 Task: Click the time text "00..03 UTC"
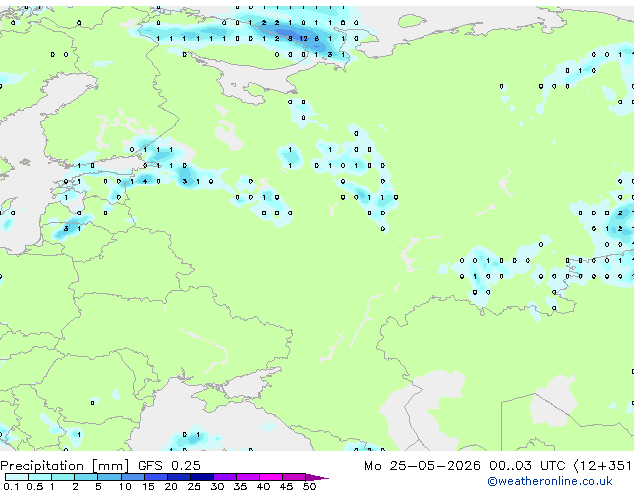527,466
